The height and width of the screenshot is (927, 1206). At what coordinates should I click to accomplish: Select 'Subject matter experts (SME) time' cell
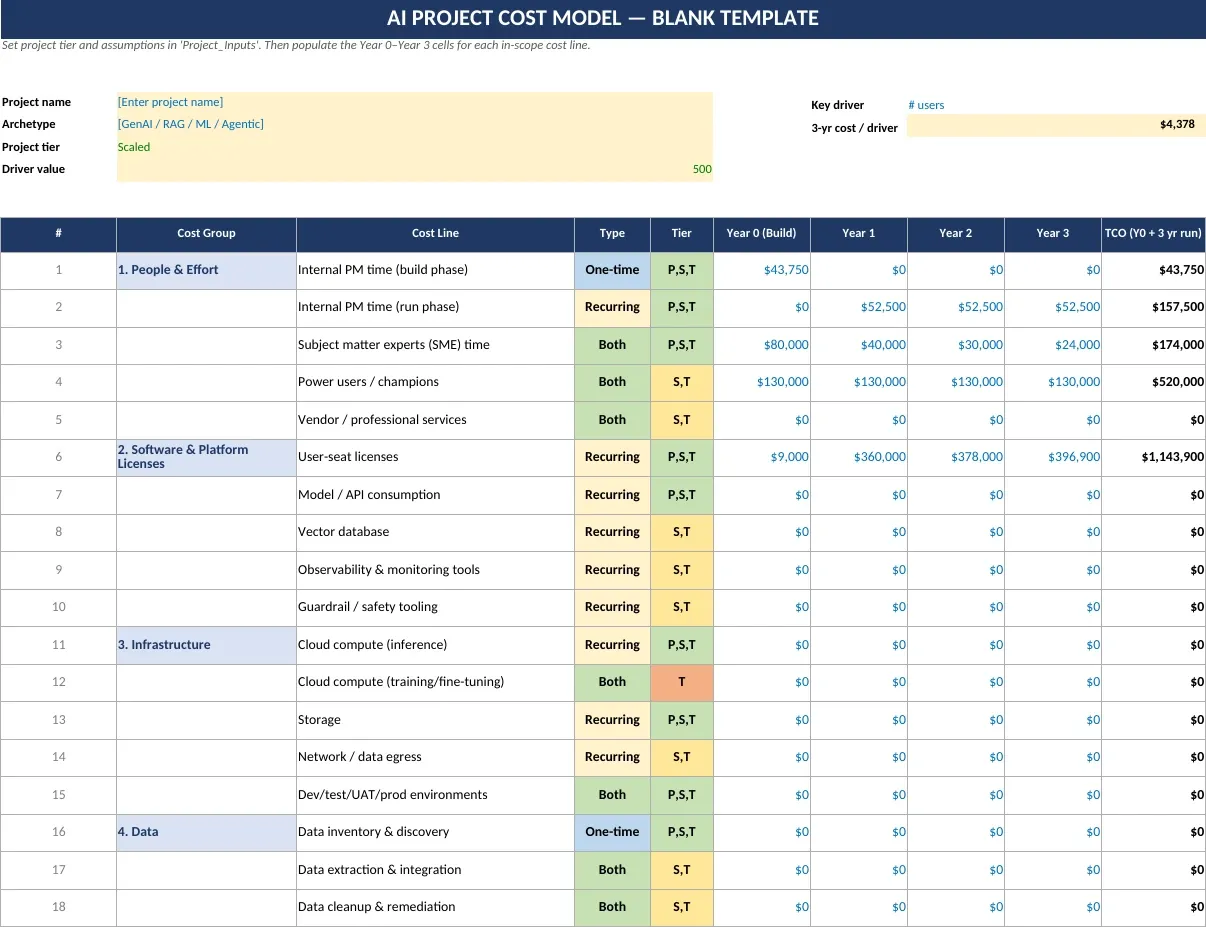click(435, 345)
